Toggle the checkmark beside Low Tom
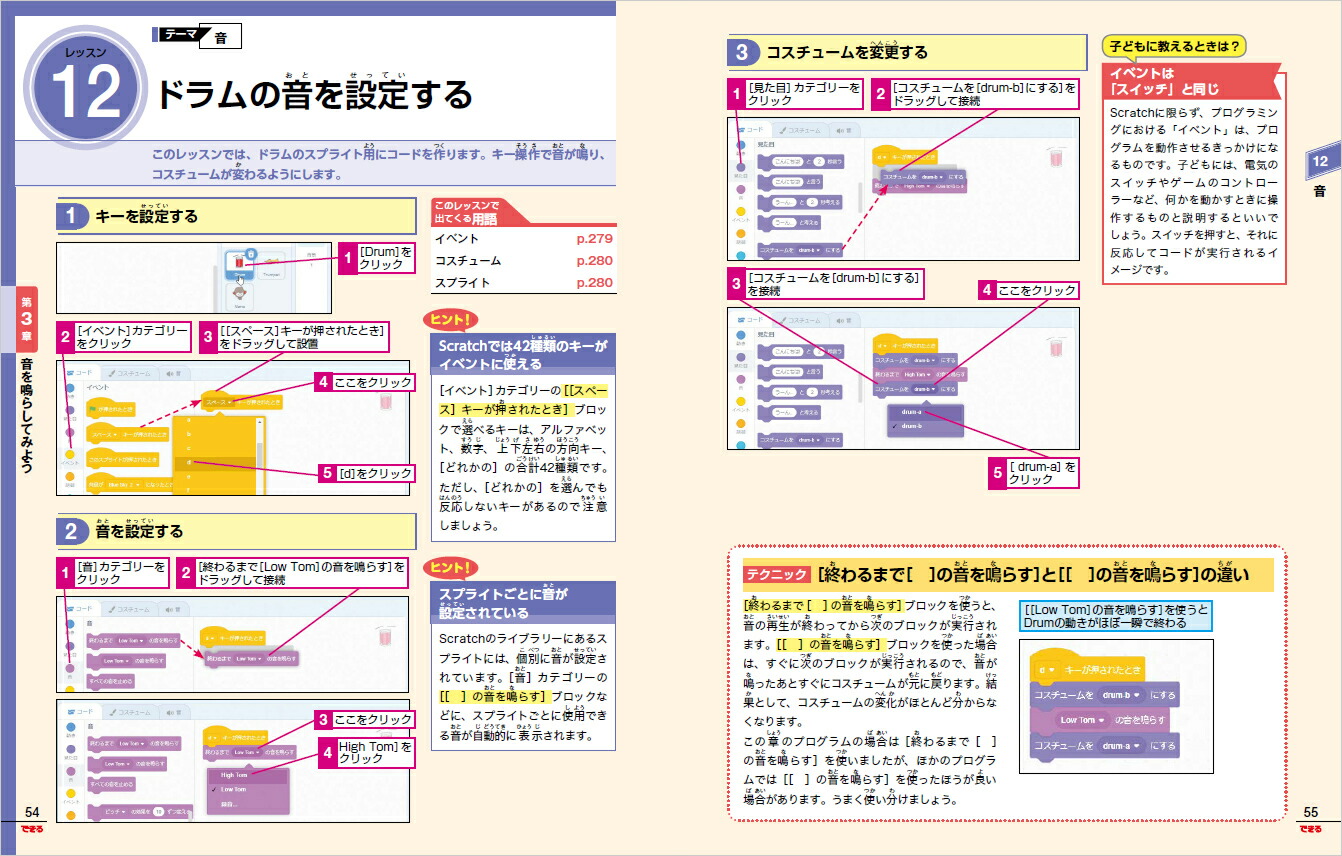 (x=214, y=789)
